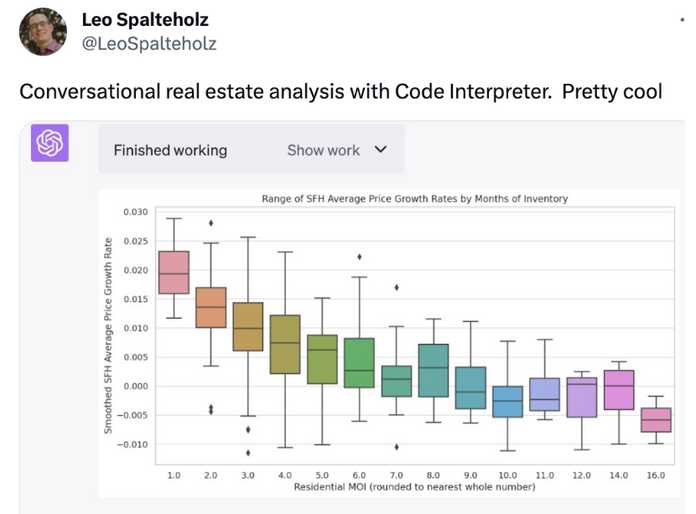Click the tweet text about Code Interpreter

click(341, 91)
